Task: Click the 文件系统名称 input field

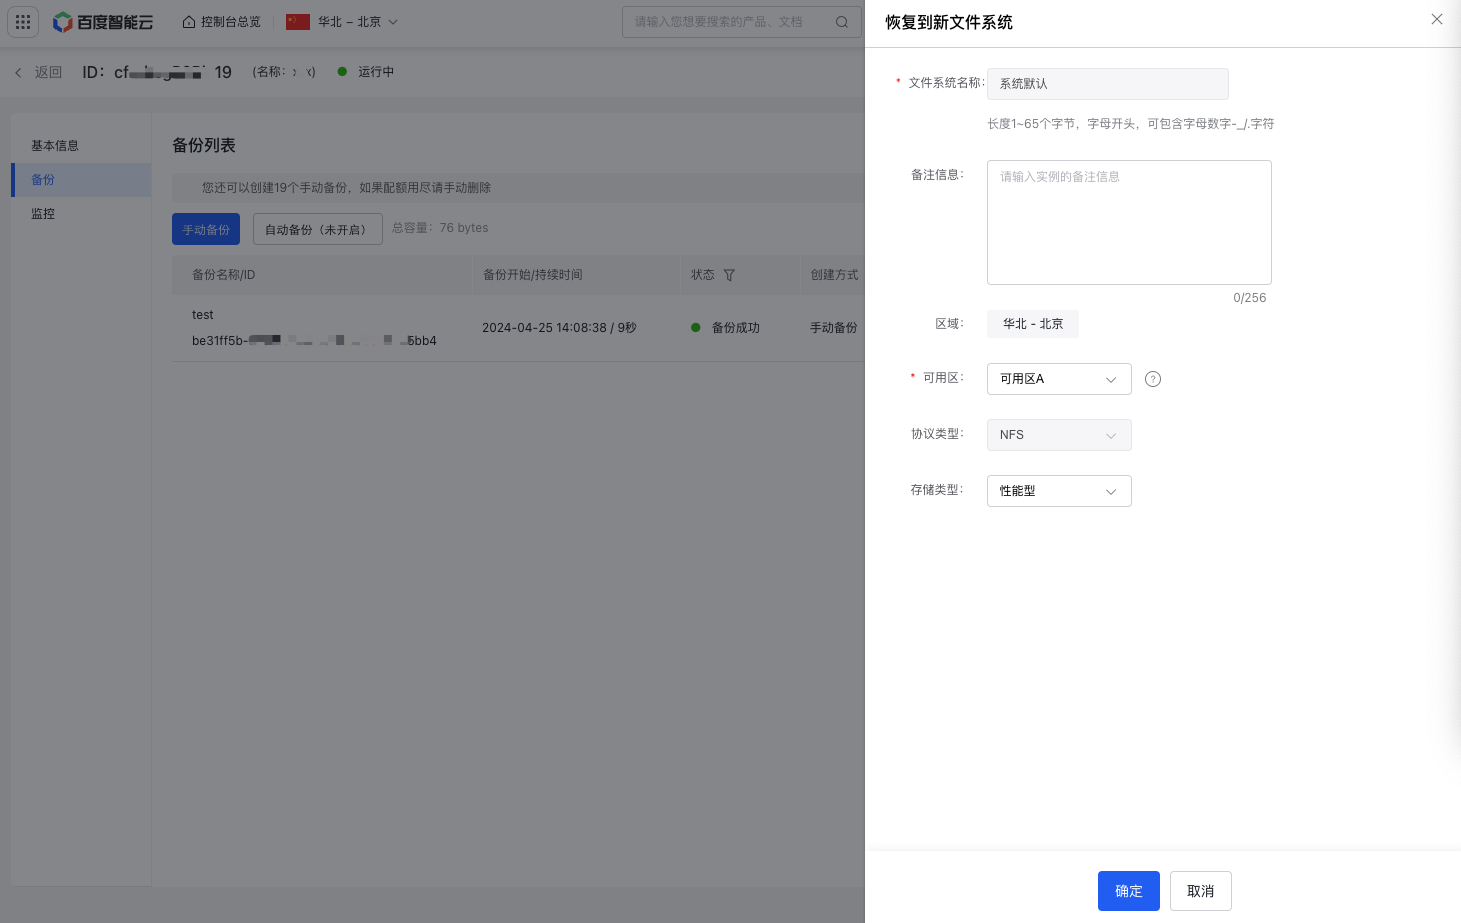Action: 1108,84
